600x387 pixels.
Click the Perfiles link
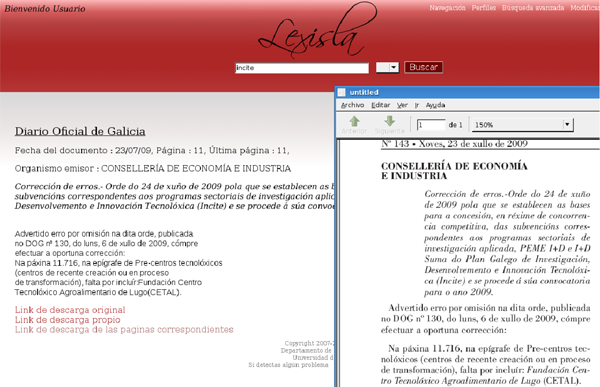click(483, 8)
